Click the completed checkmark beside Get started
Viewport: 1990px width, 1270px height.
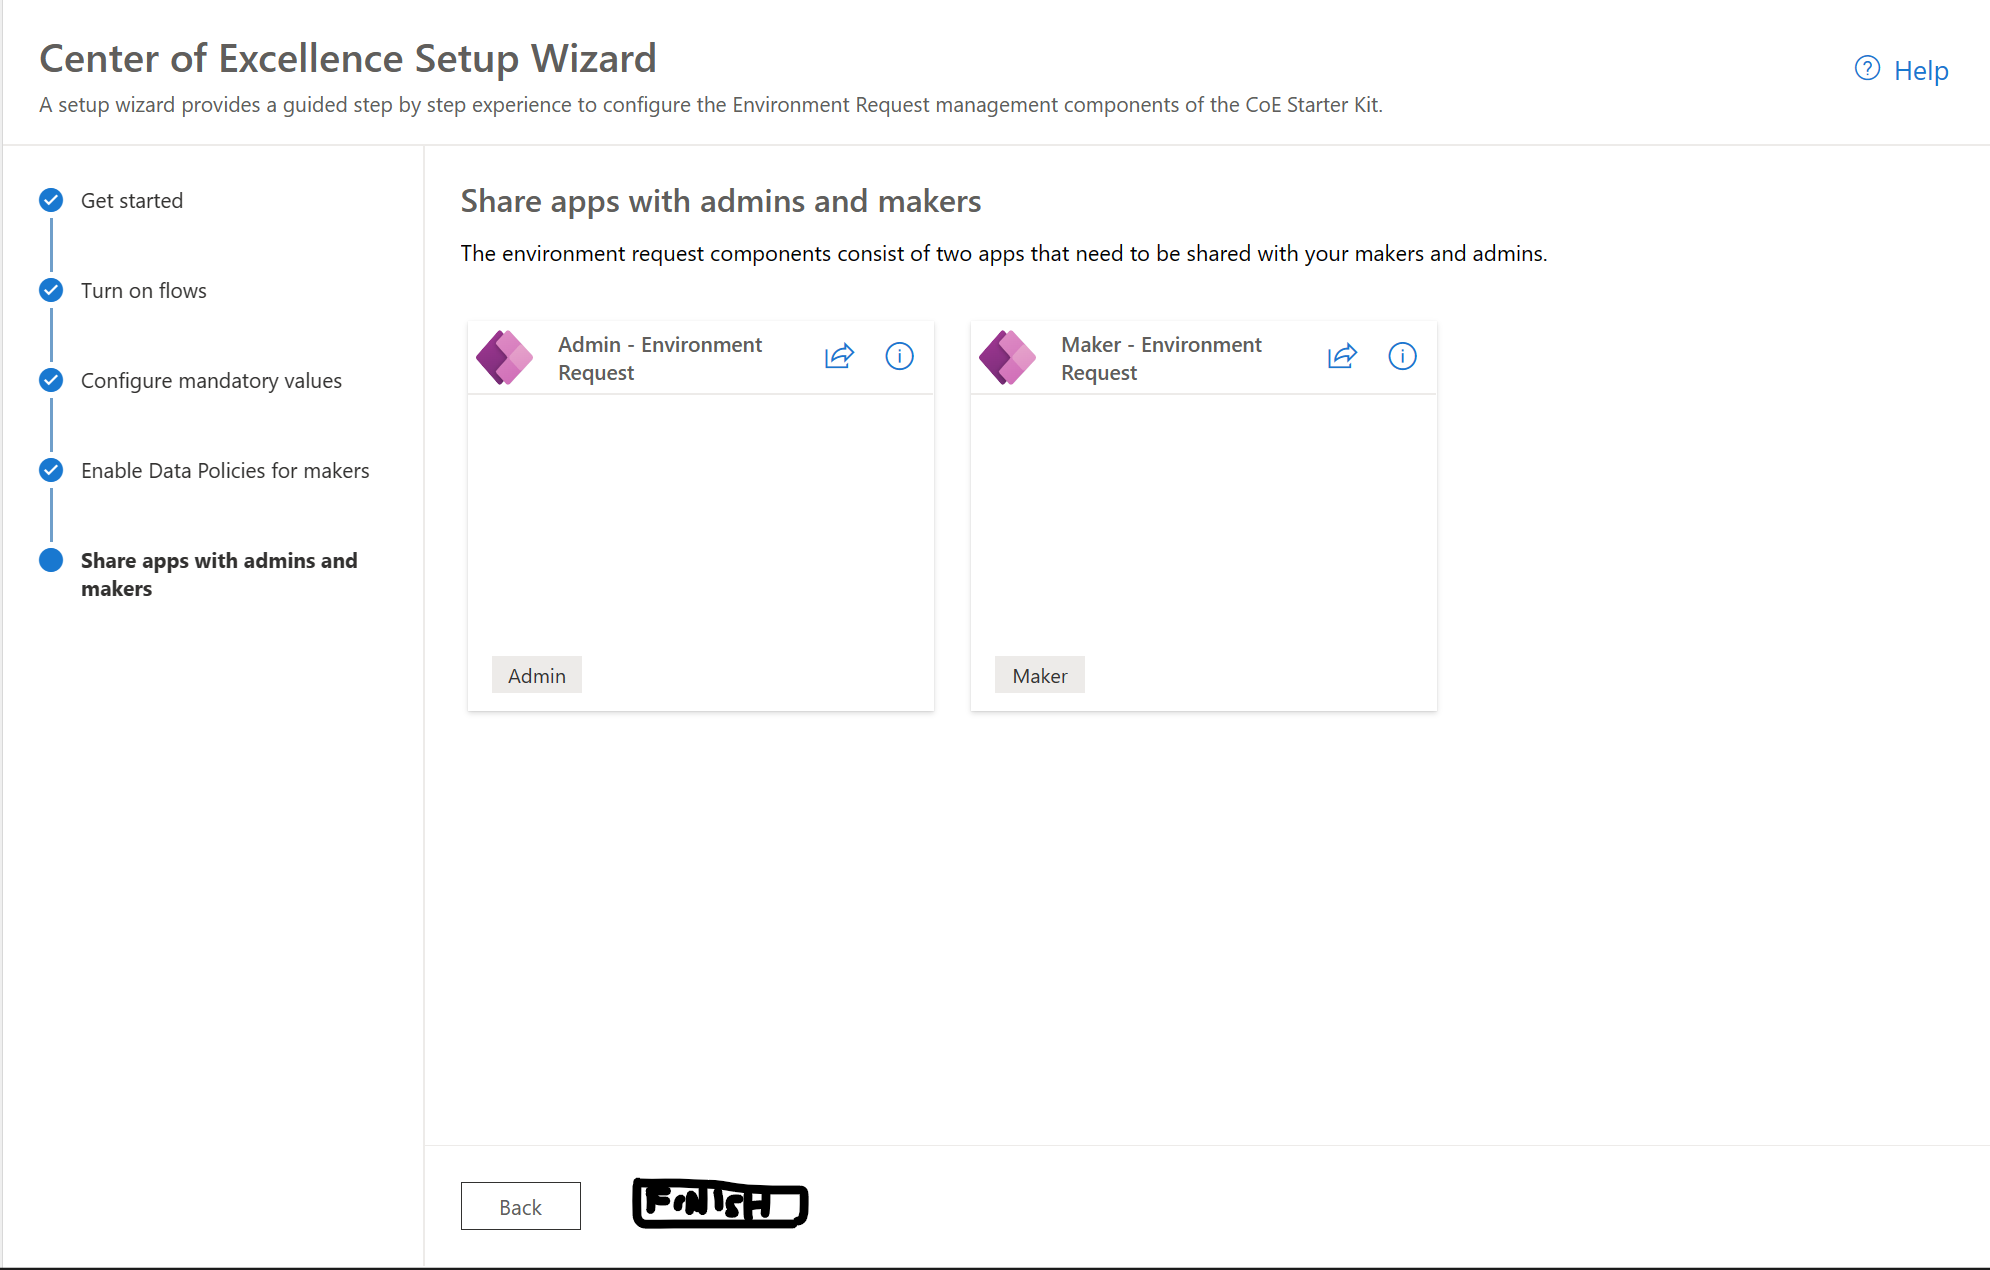50,200
